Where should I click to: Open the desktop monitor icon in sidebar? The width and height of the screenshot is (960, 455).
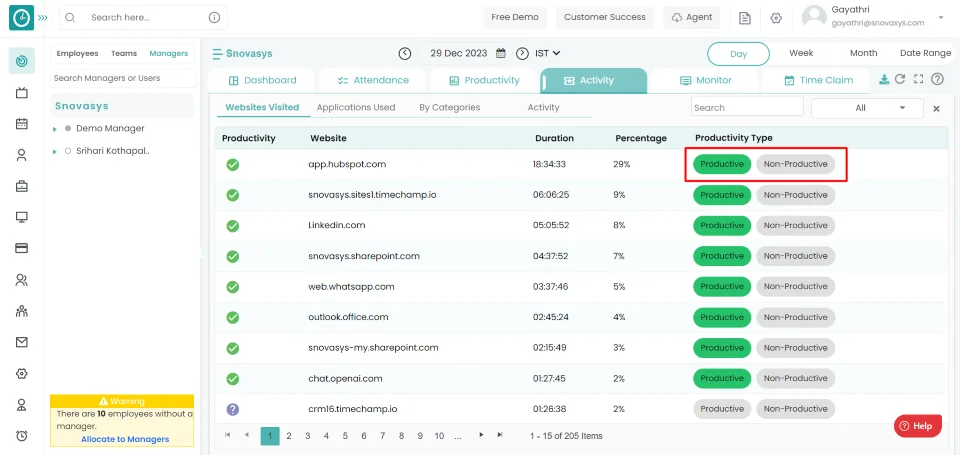click(x=21, y=217)
